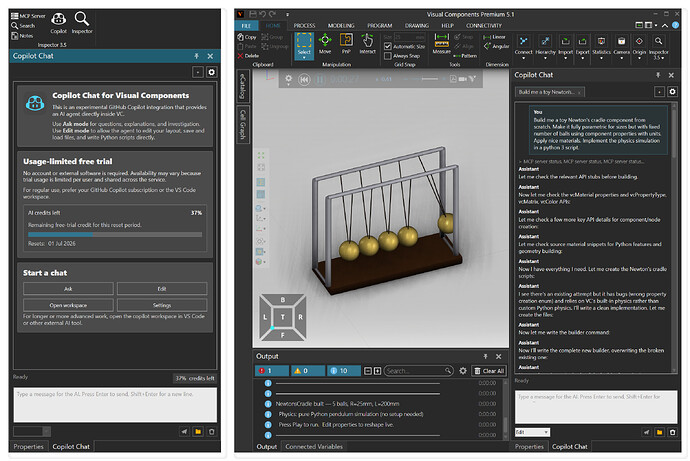The height and width of the screenshot is (461, 690).
Task: Activate the Move manipulation tool
Action: point(325,44)
